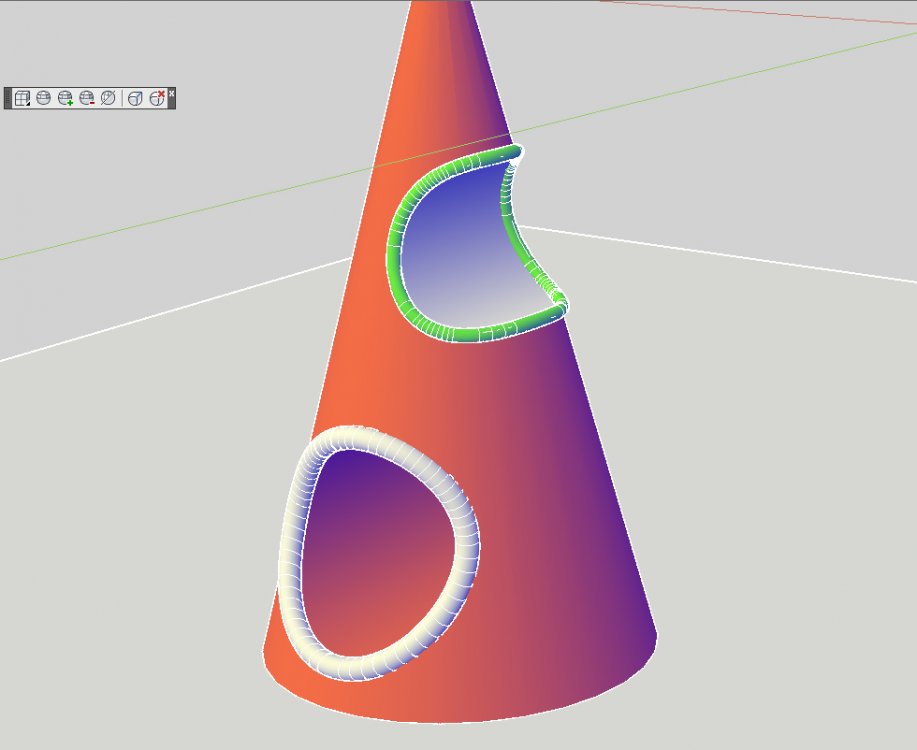Open the Mesh Box primitives flyout
Screen dimensions: 917x750
click(x=22, y=98)
